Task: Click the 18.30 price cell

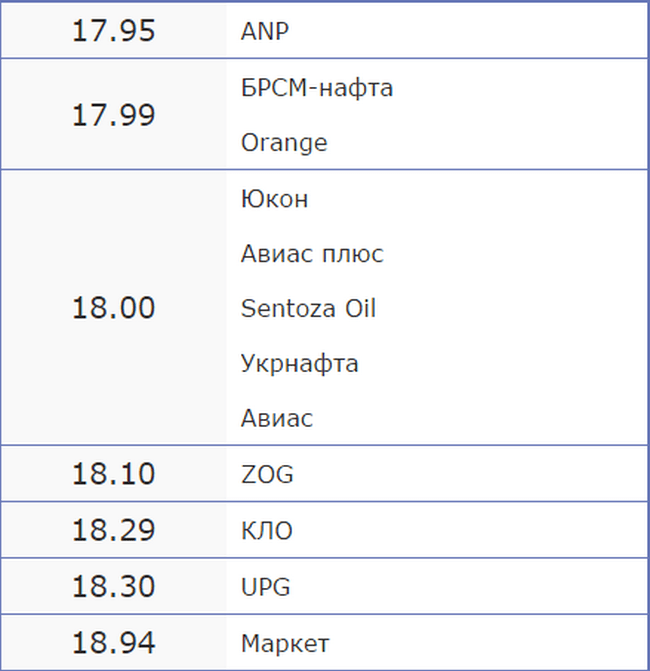Action: click(114, 586)
